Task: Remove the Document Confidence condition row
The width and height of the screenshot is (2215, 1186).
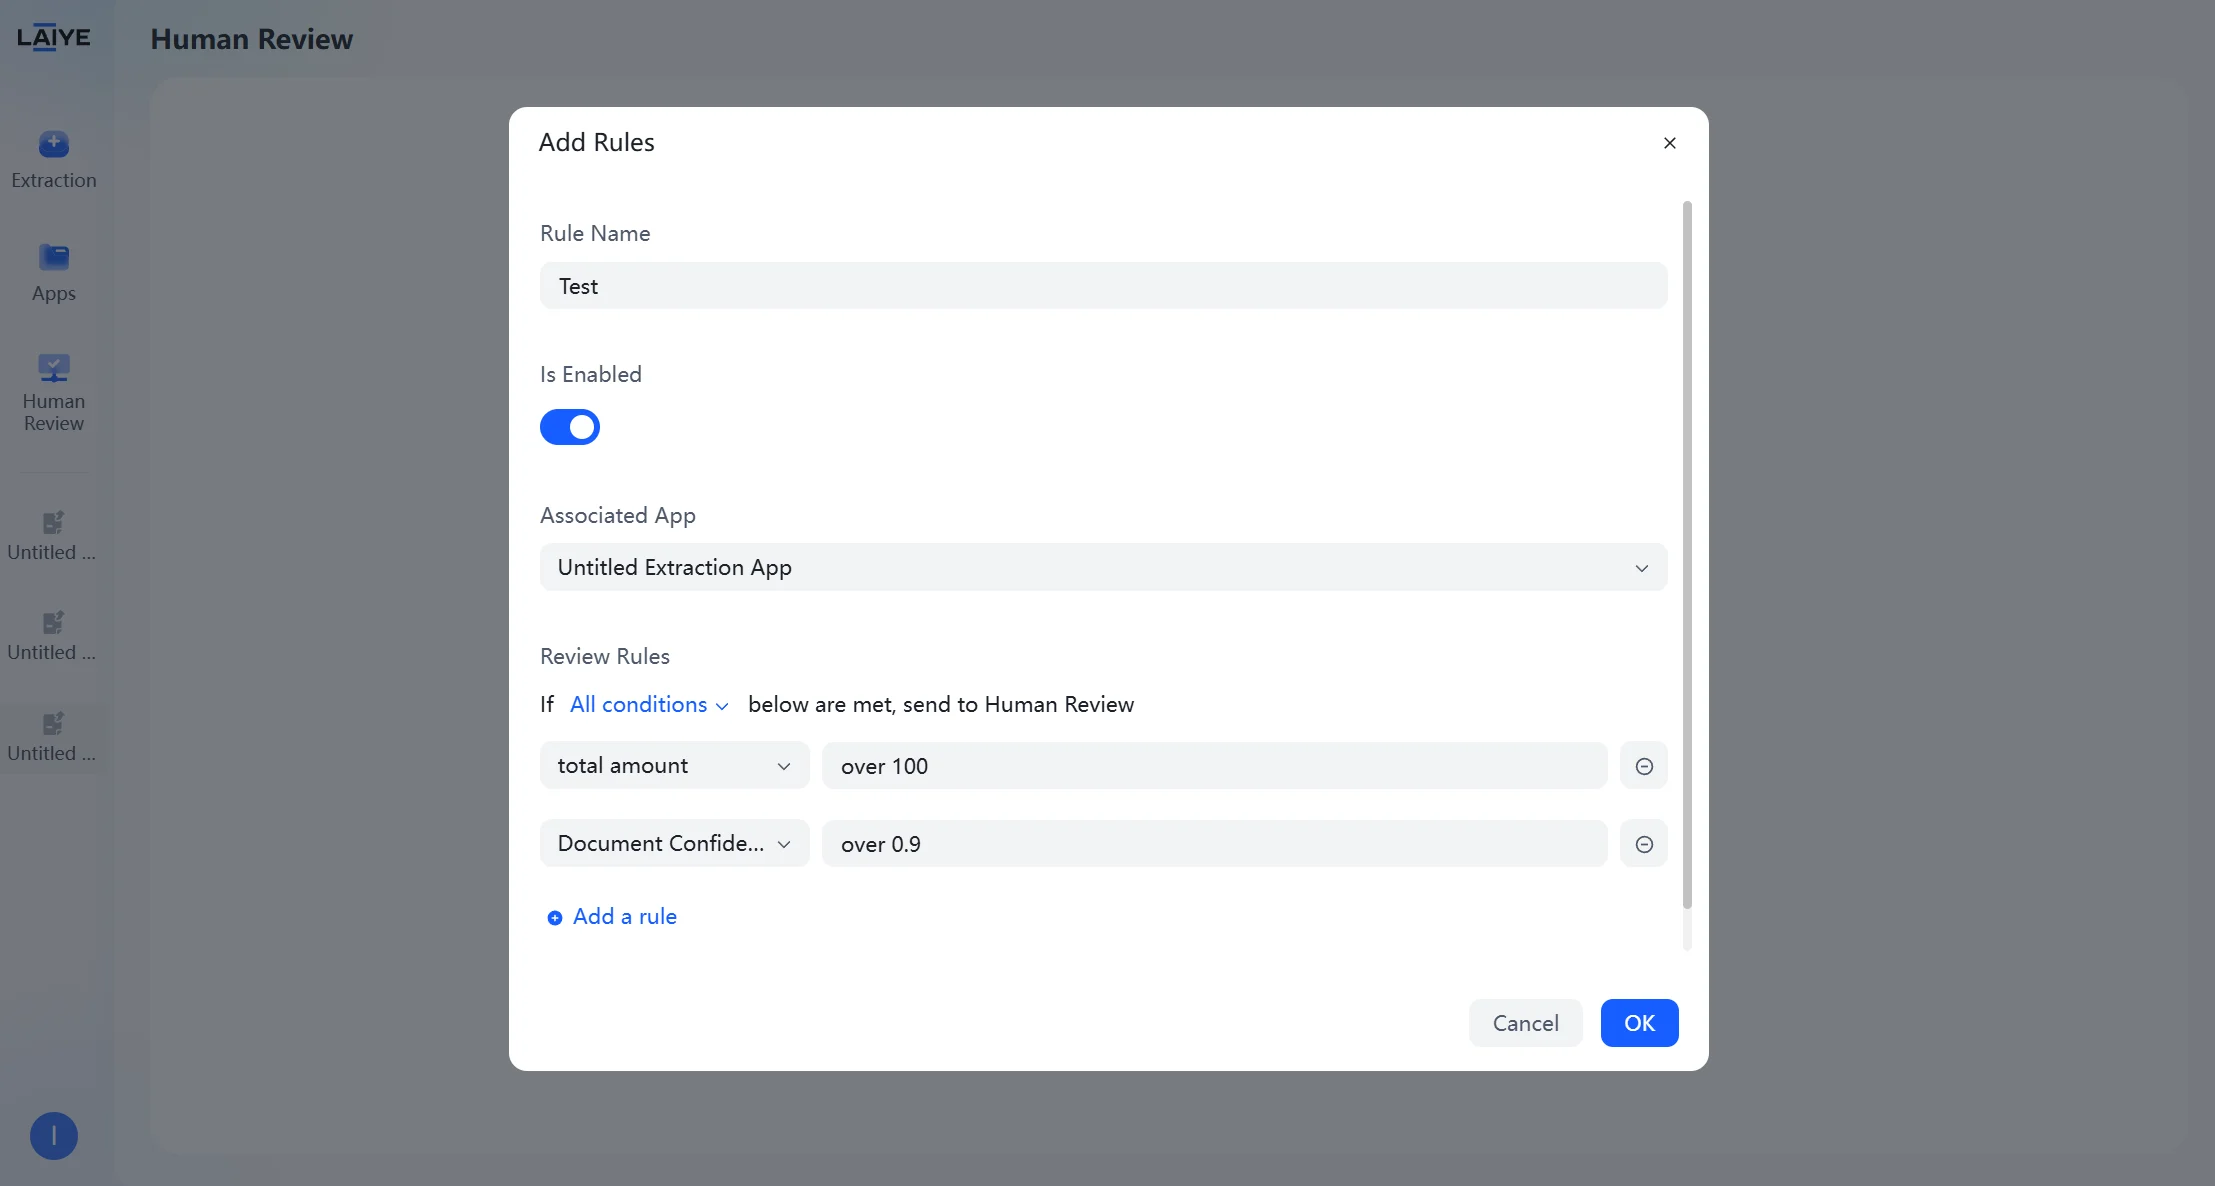Action: (x=1644, y=844)
